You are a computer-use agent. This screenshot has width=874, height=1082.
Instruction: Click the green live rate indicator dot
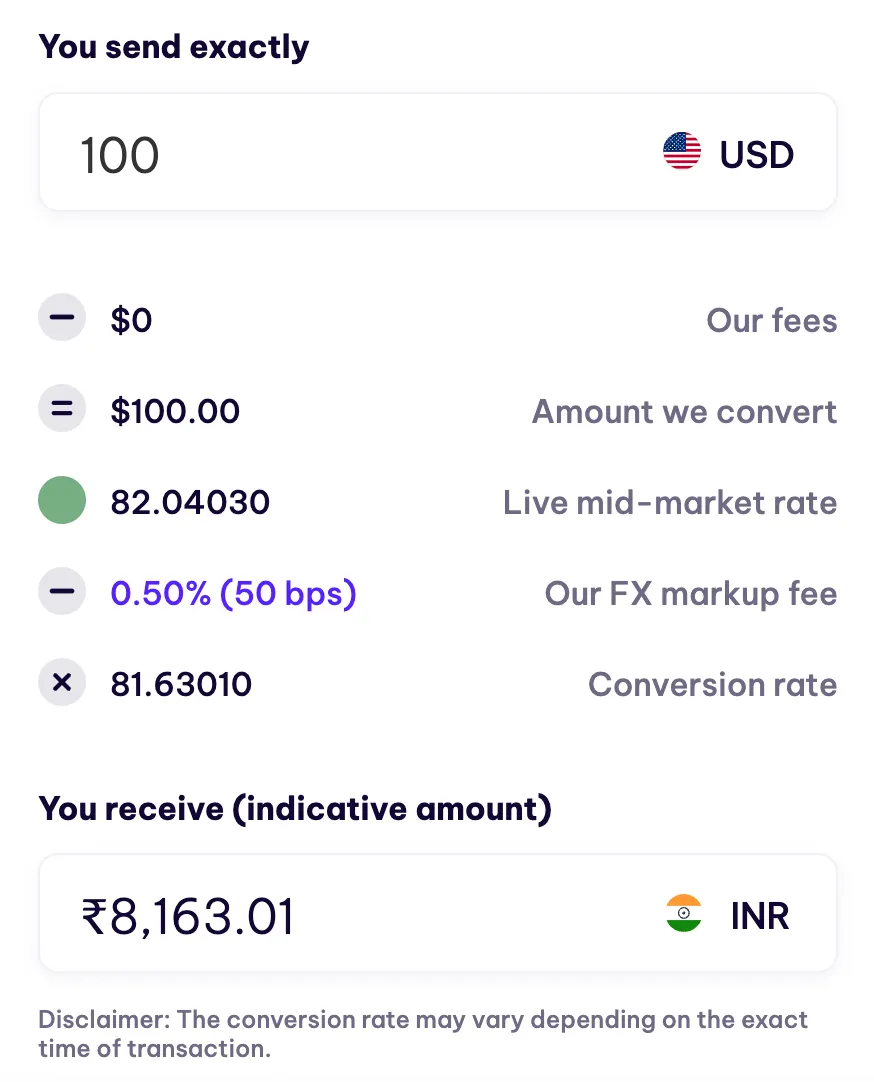62,500
